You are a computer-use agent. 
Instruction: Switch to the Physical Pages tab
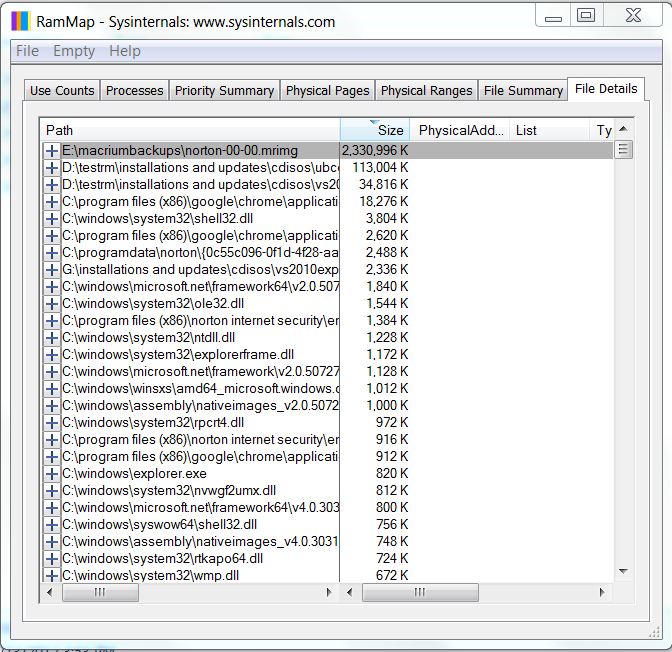(x=327, y=90)
